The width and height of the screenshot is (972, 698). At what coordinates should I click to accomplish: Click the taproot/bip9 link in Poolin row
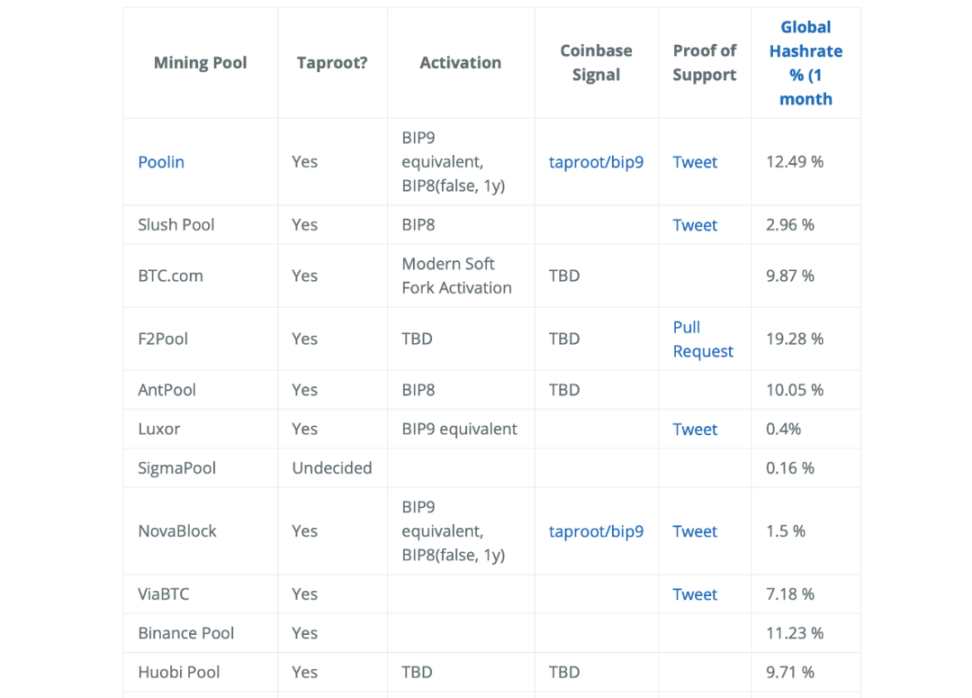596,162
